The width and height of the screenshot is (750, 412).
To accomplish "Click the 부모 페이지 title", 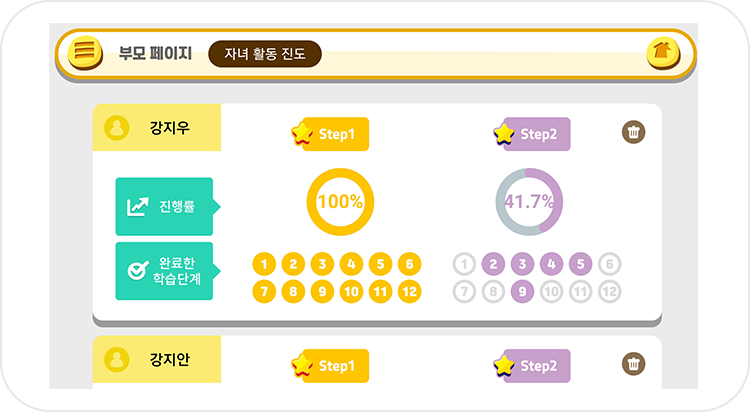I will click(x=155, y=53).
